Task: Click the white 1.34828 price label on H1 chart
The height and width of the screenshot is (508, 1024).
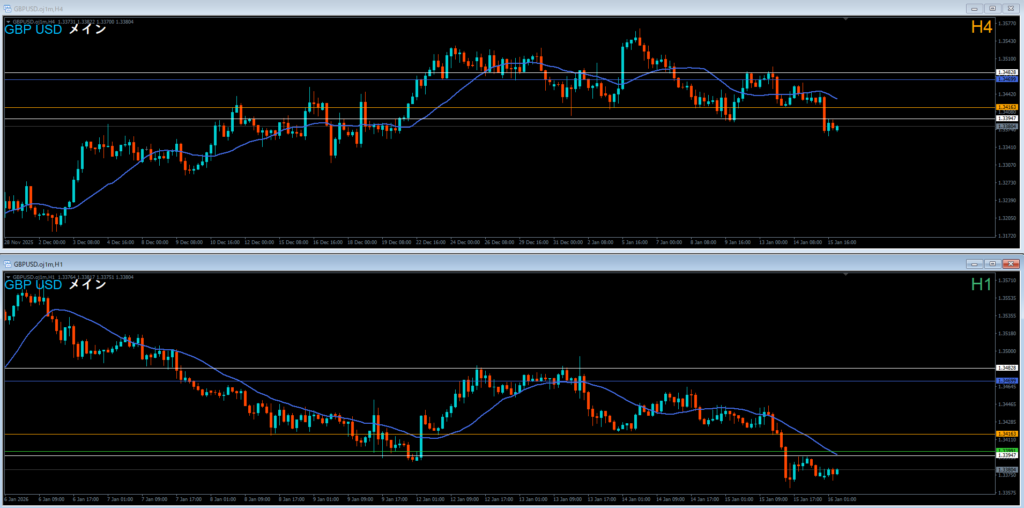Action: point(1007,368)
